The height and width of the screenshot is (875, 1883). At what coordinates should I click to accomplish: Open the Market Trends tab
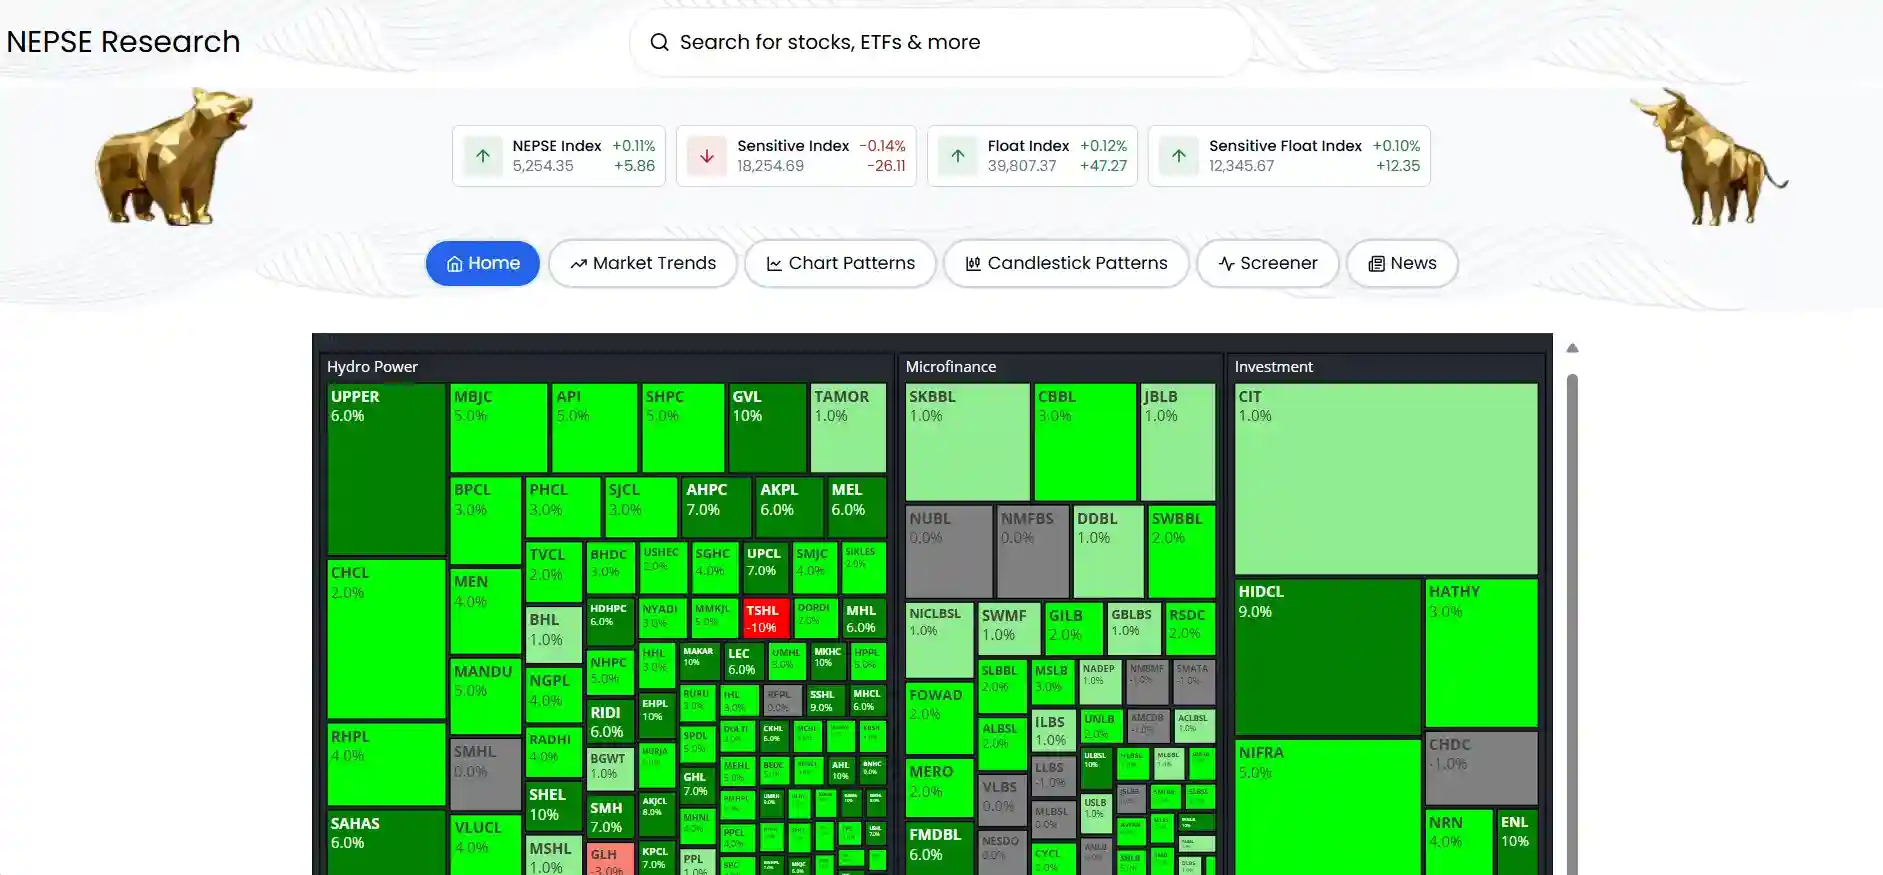click(x=643, y=263)
